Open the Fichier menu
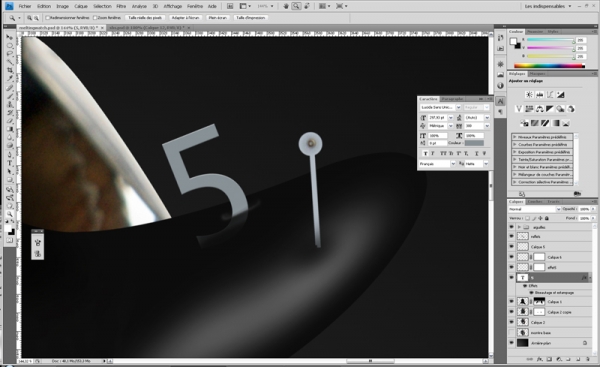The width and height of the screenshot is (600, 367). 25,6
